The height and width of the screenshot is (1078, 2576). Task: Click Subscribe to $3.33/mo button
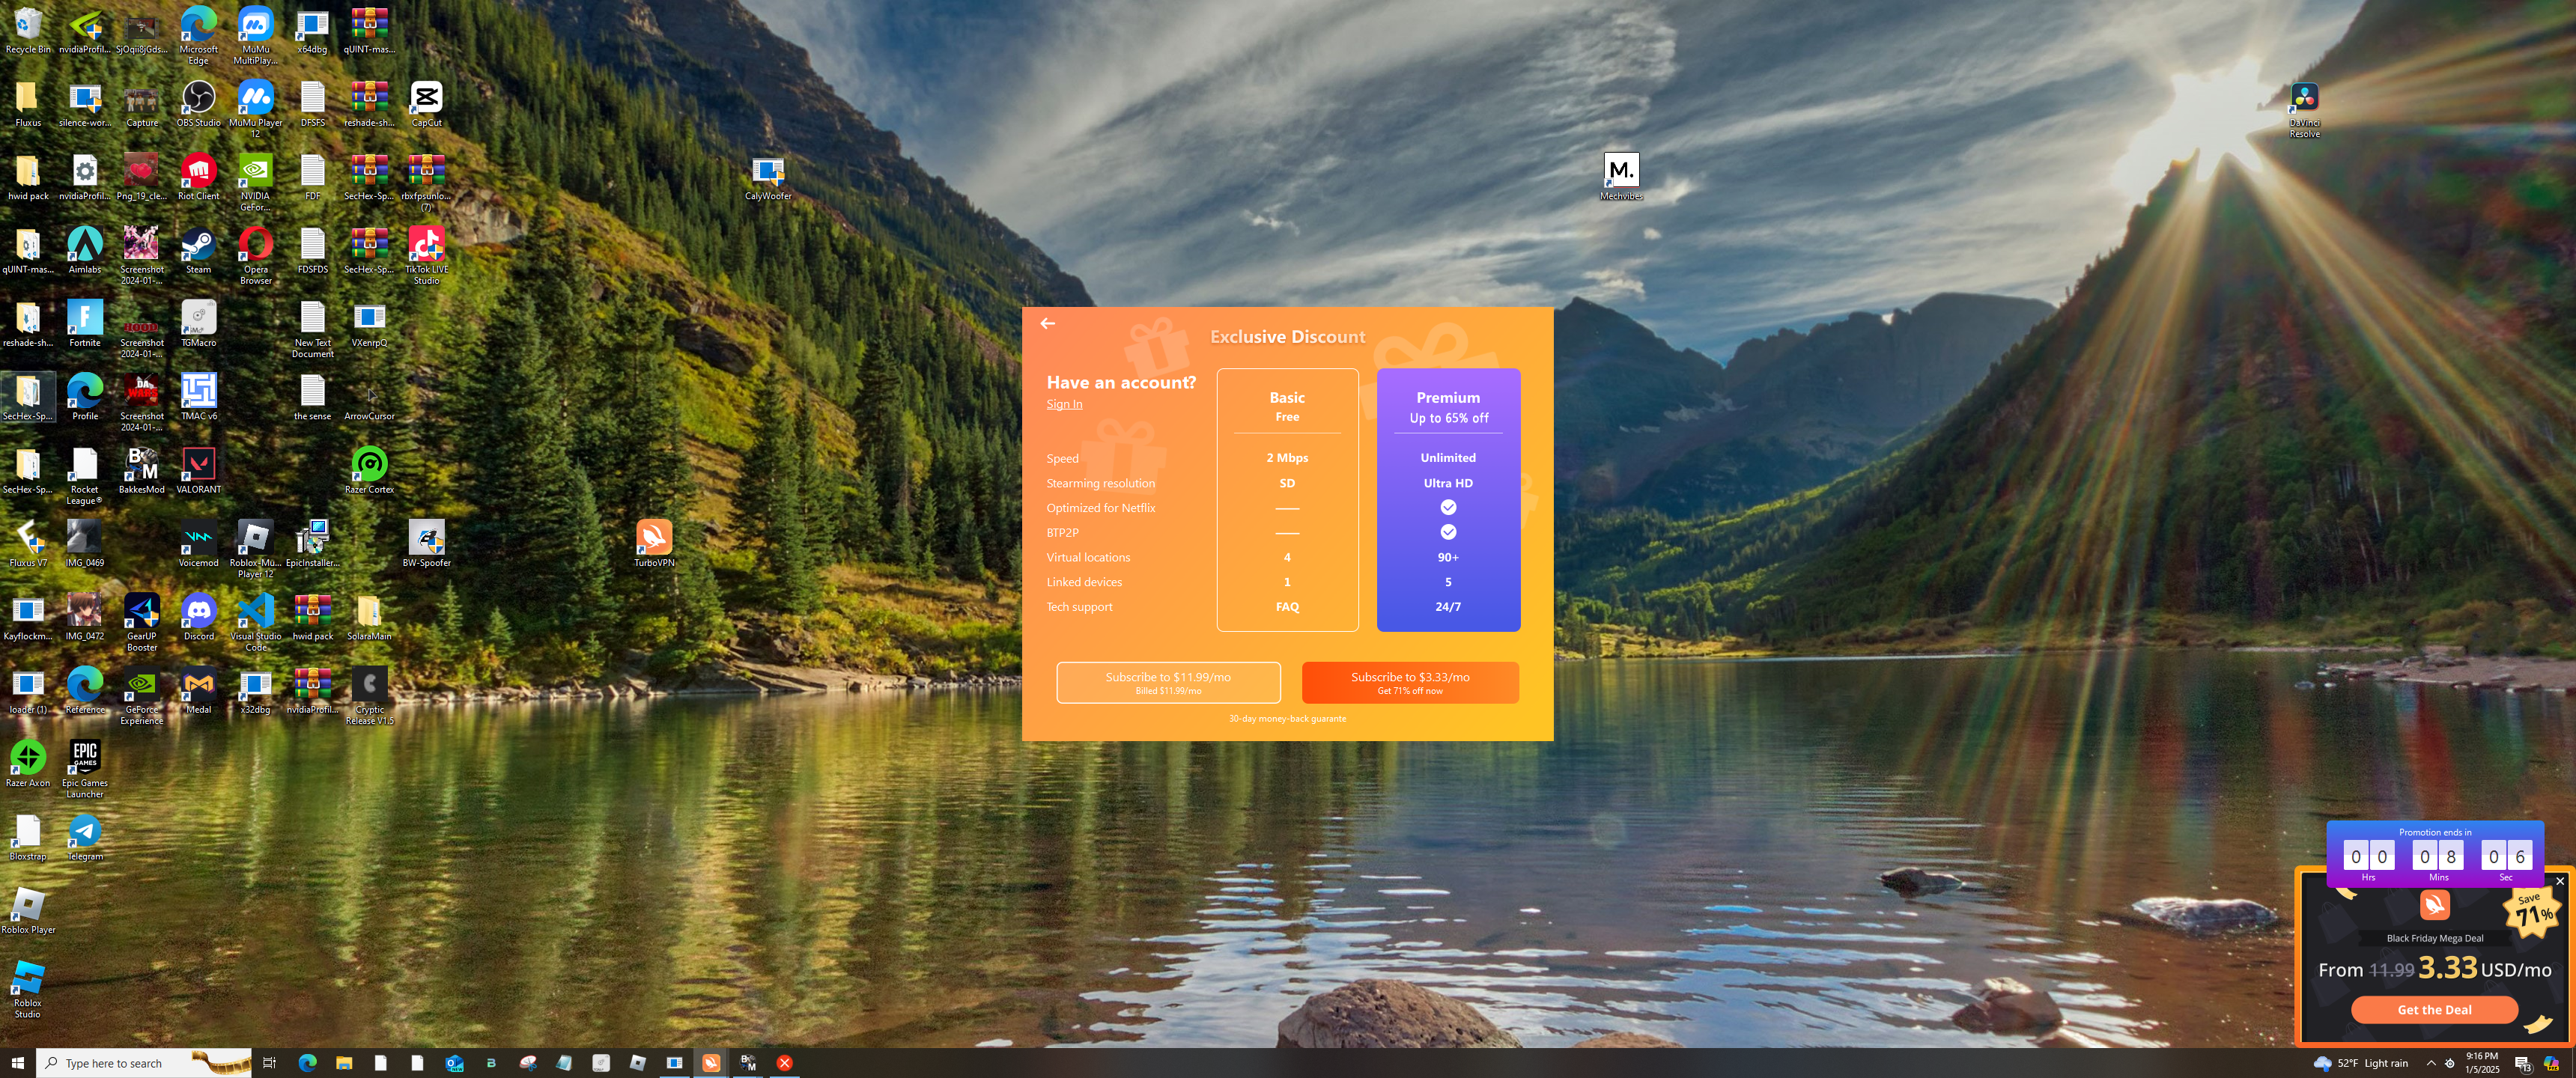point(1409,682)
